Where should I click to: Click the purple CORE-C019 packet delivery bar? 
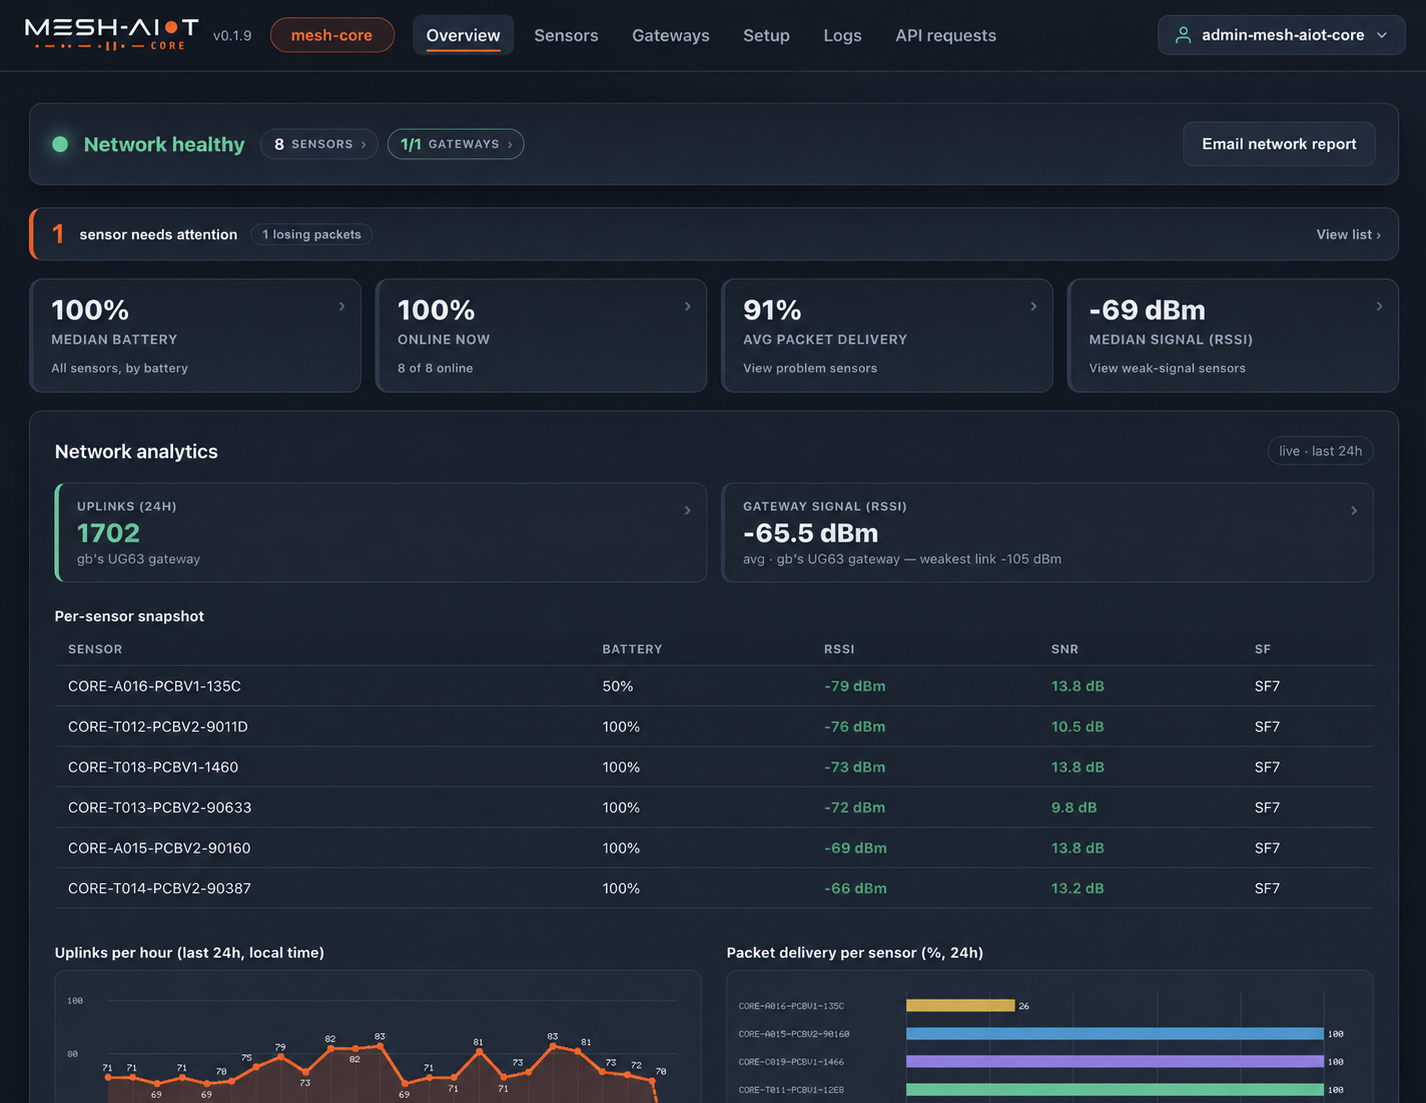point(1115,1061)
